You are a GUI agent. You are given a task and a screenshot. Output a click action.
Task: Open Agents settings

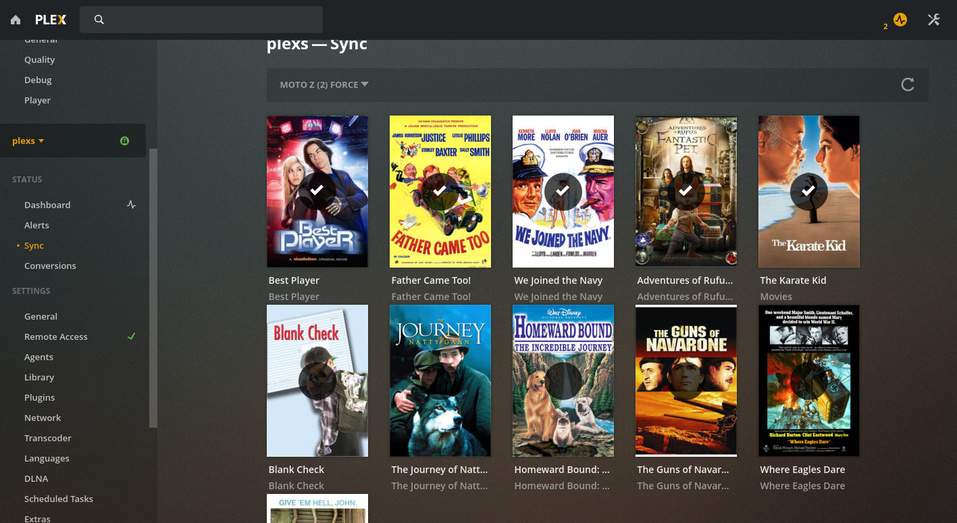pyautogui.click(x=38, y=357)
